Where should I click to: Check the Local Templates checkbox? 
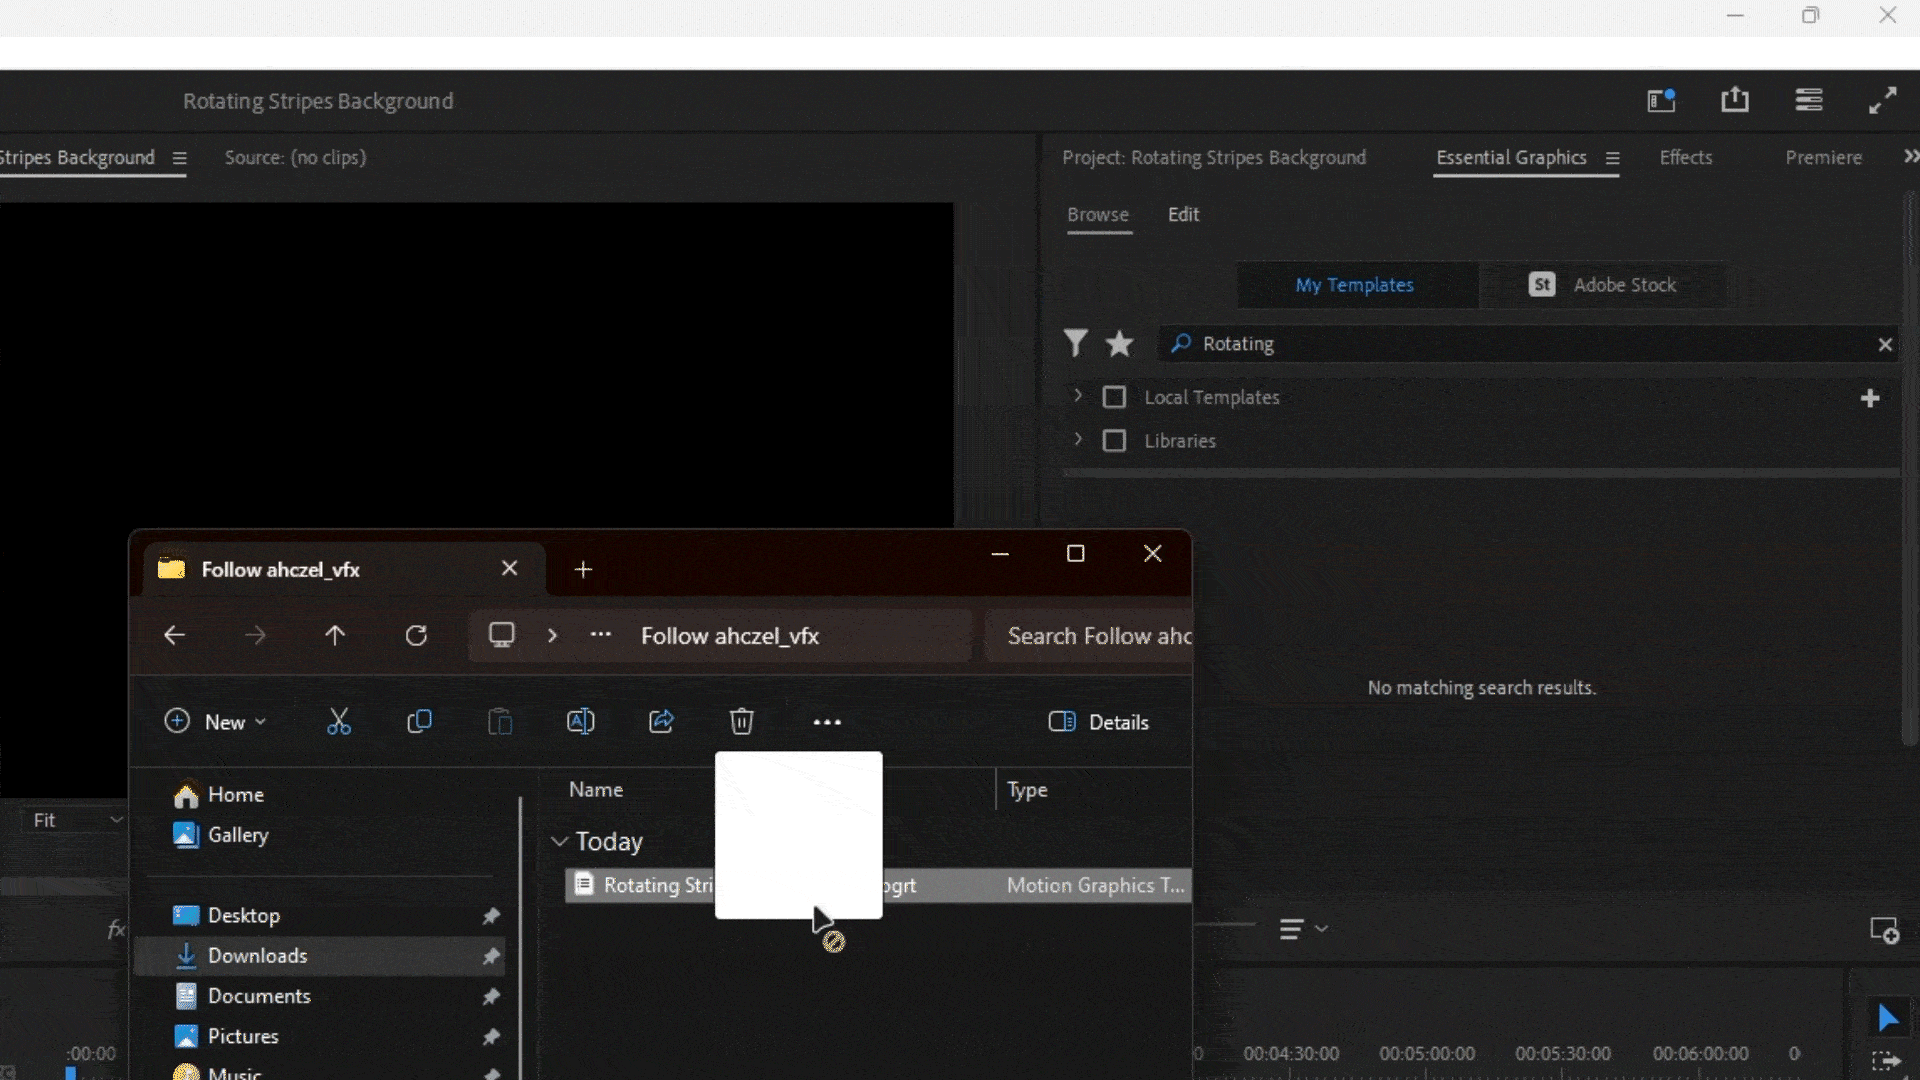[1114, 397]
